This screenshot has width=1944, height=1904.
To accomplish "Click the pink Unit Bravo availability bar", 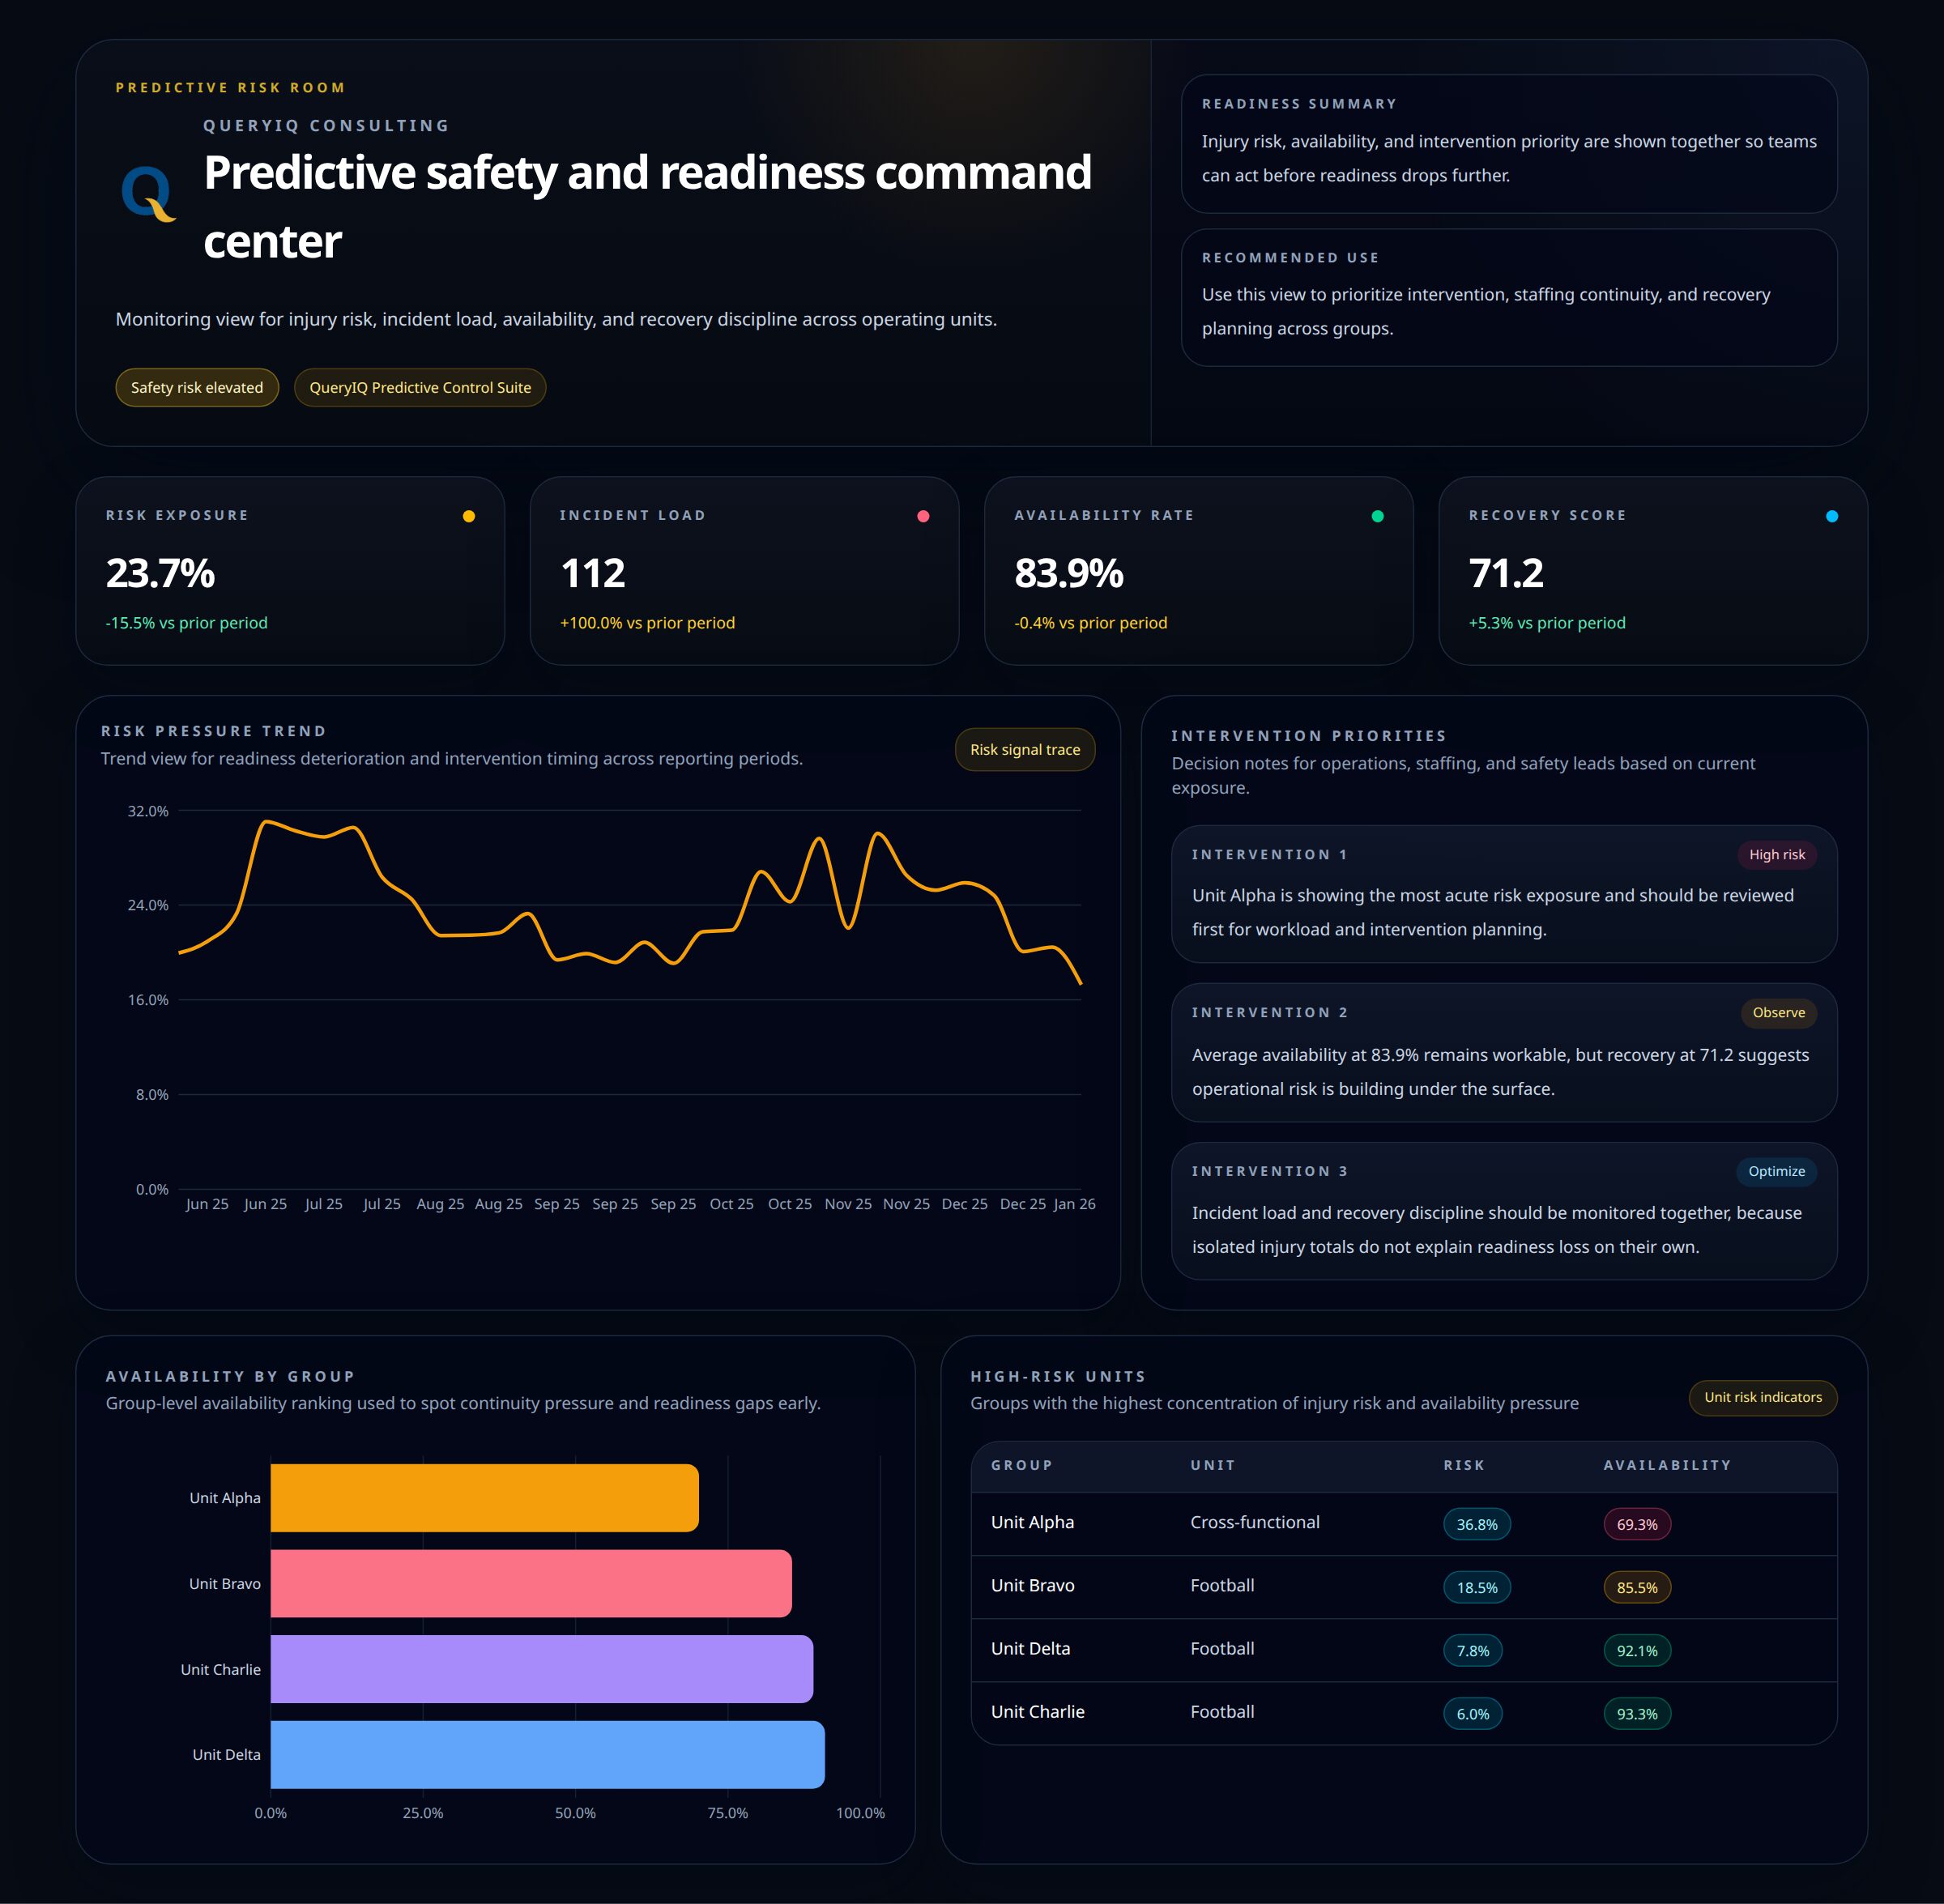I will (x=530, y=1583).
